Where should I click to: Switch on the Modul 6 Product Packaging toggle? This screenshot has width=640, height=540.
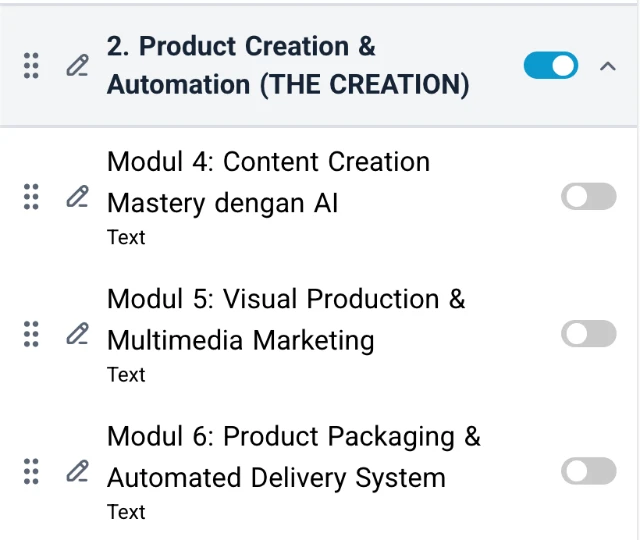(588, 471)
